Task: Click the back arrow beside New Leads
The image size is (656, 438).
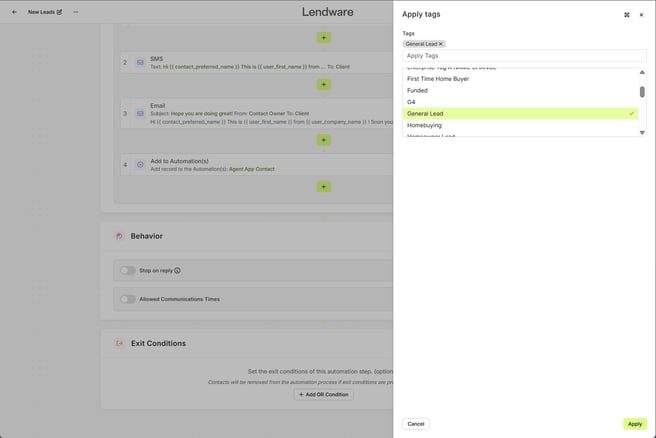Action: pyautogui.click(x=14, y=12)
